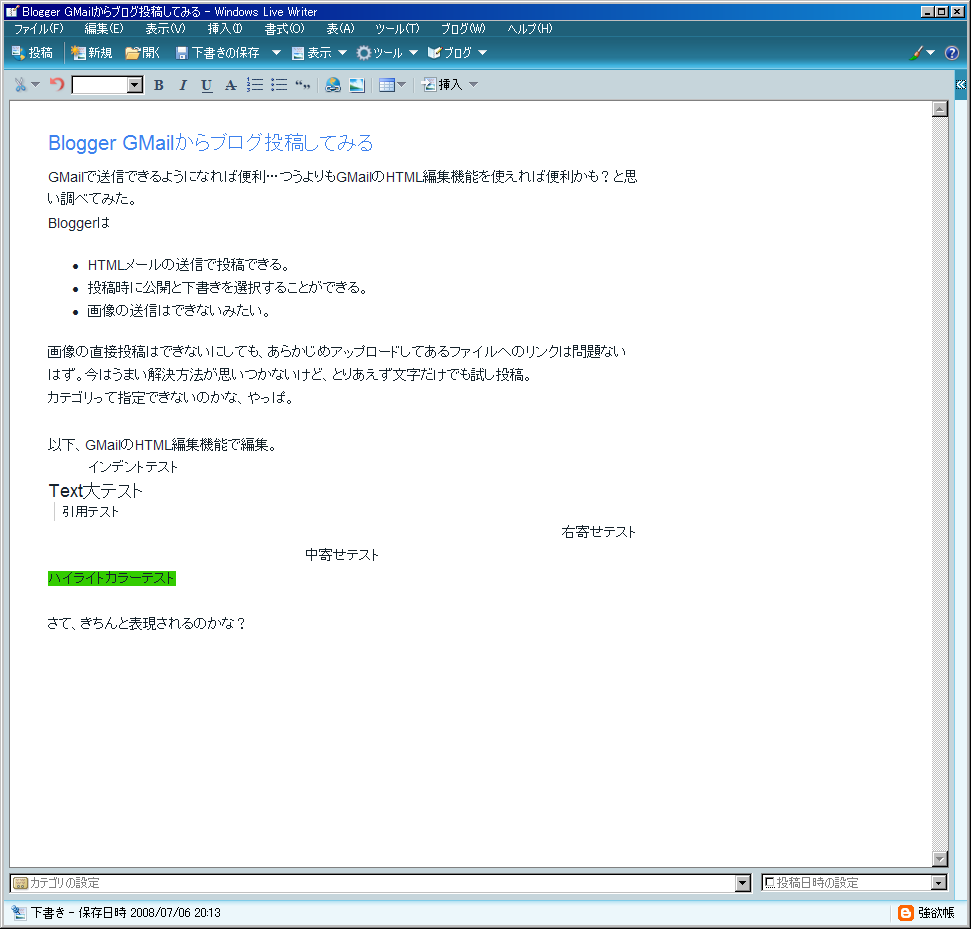This screenshot has height=929, width=971.
Task: Open the ツール(T) menu
Action: (x=397, y=28)
